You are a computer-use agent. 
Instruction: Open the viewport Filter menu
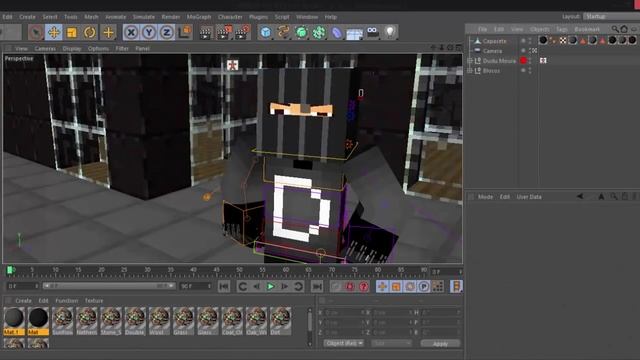pos(122,48)
